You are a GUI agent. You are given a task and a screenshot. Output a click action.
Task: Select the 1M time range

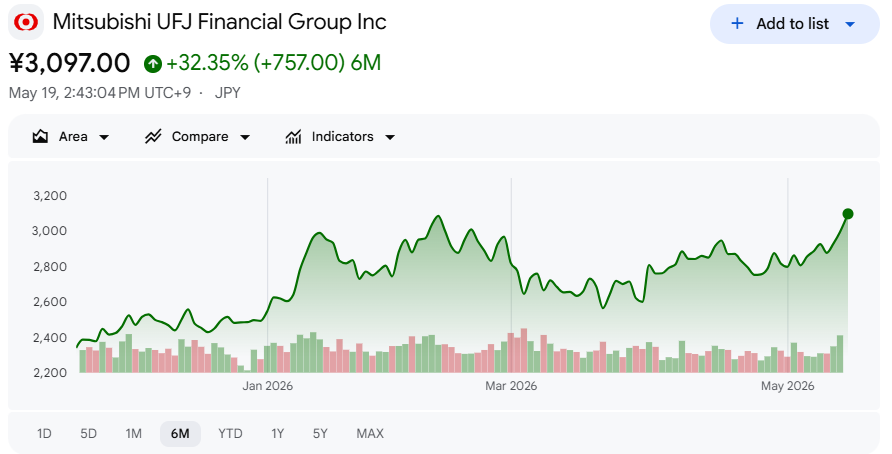[133, 434]
